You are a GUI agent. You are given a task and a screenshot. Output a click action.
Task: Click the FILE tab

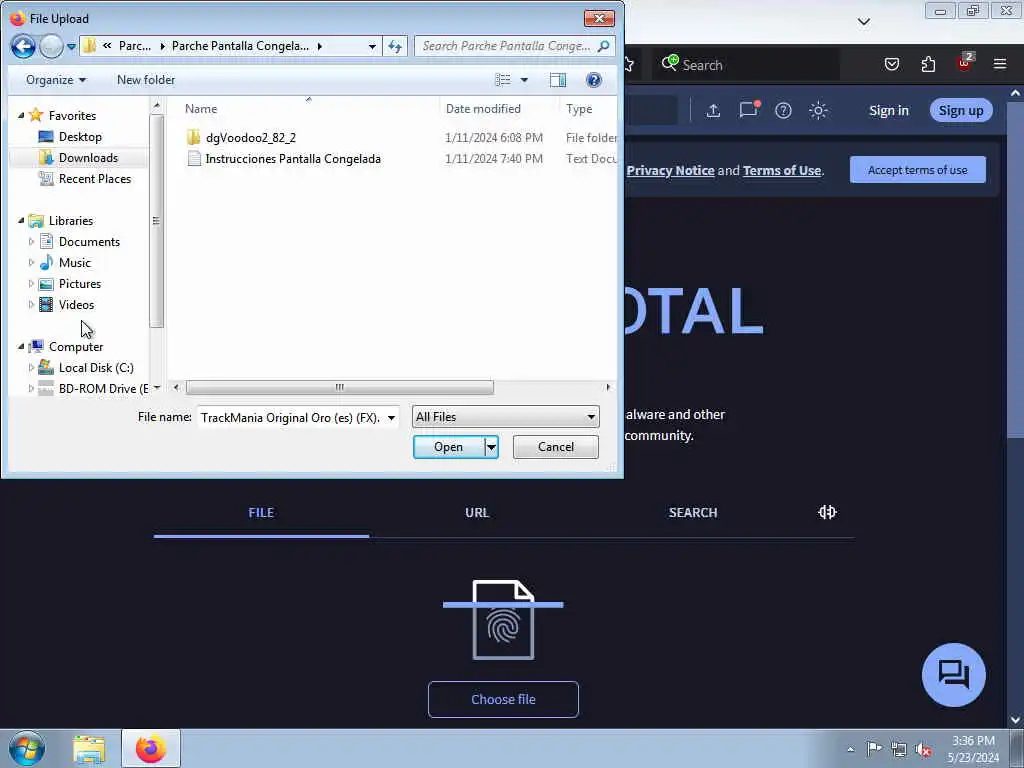(261, 513)
